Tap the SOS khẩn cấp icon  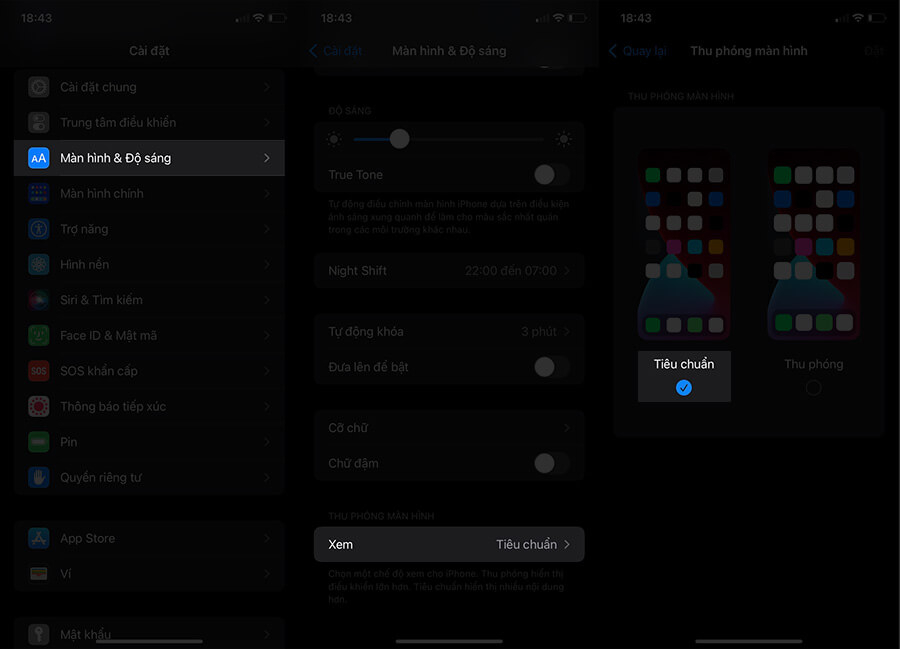click(39, 371)
